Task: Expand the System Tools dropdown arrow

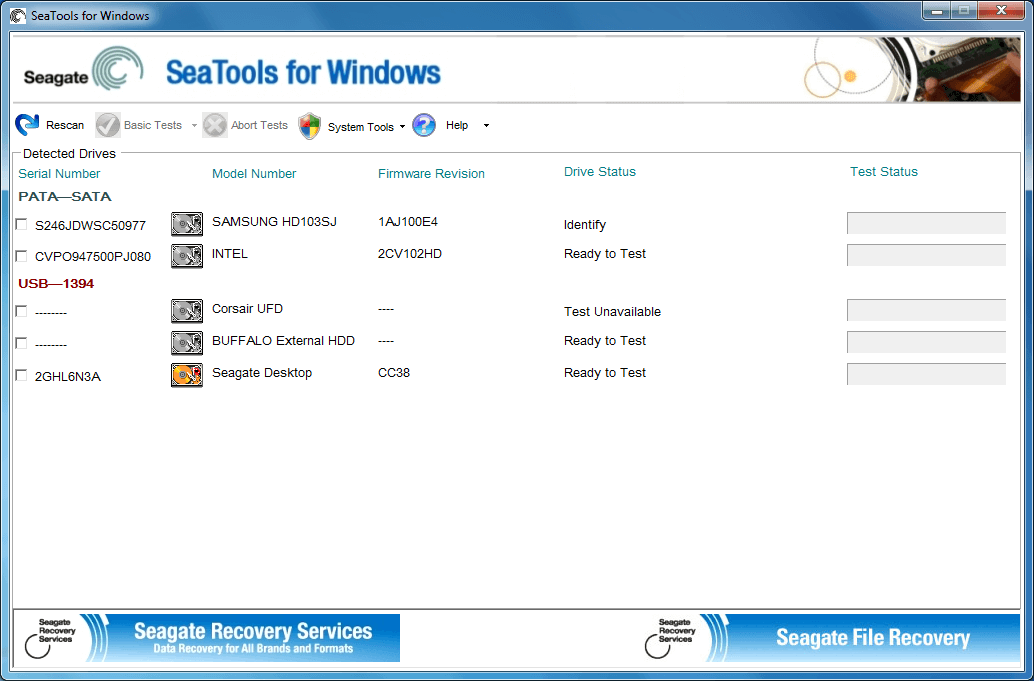Action: (404, 126)
